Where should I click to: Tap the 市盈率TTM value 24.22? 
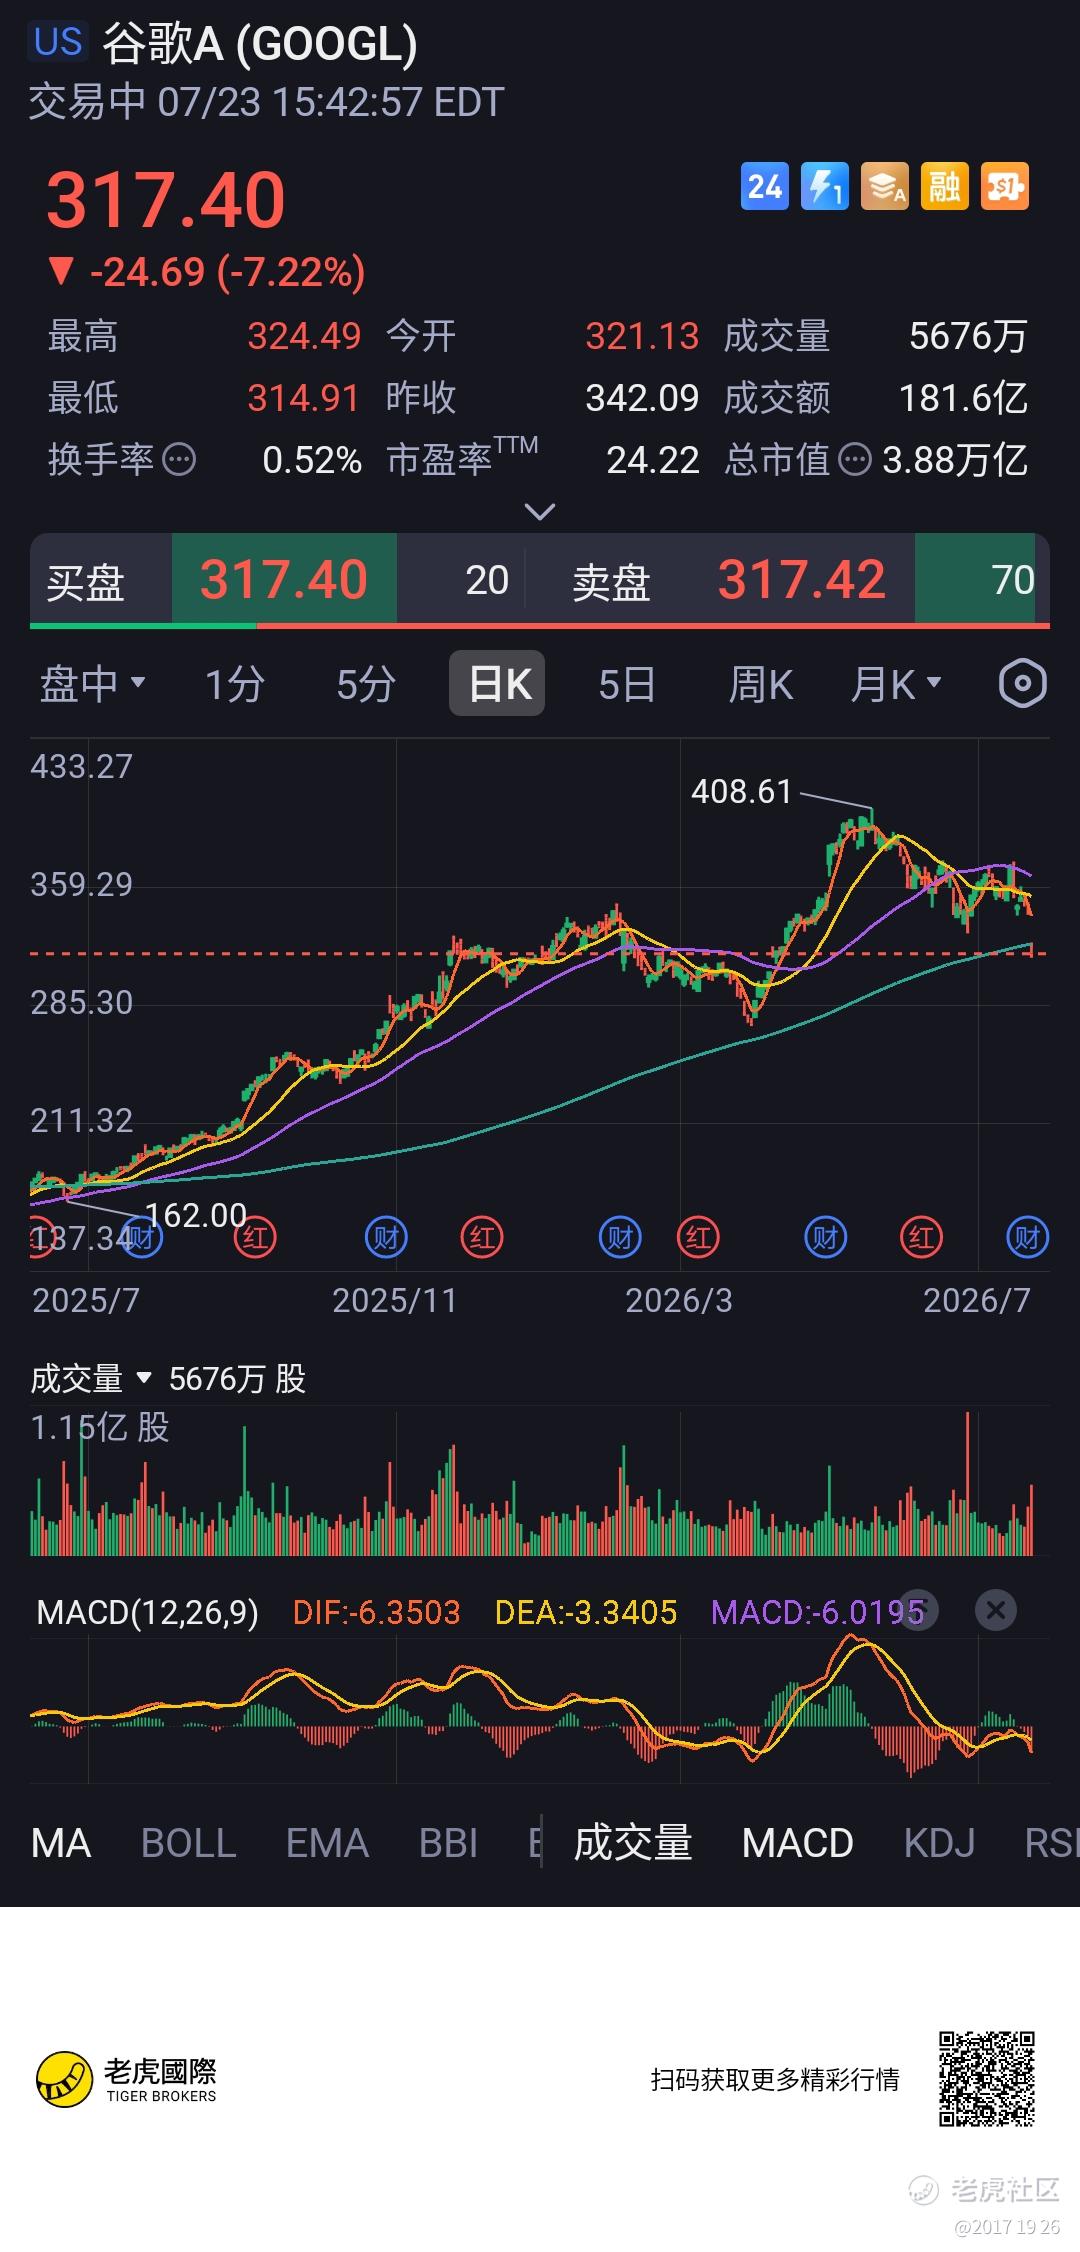[x=653, y=460]
